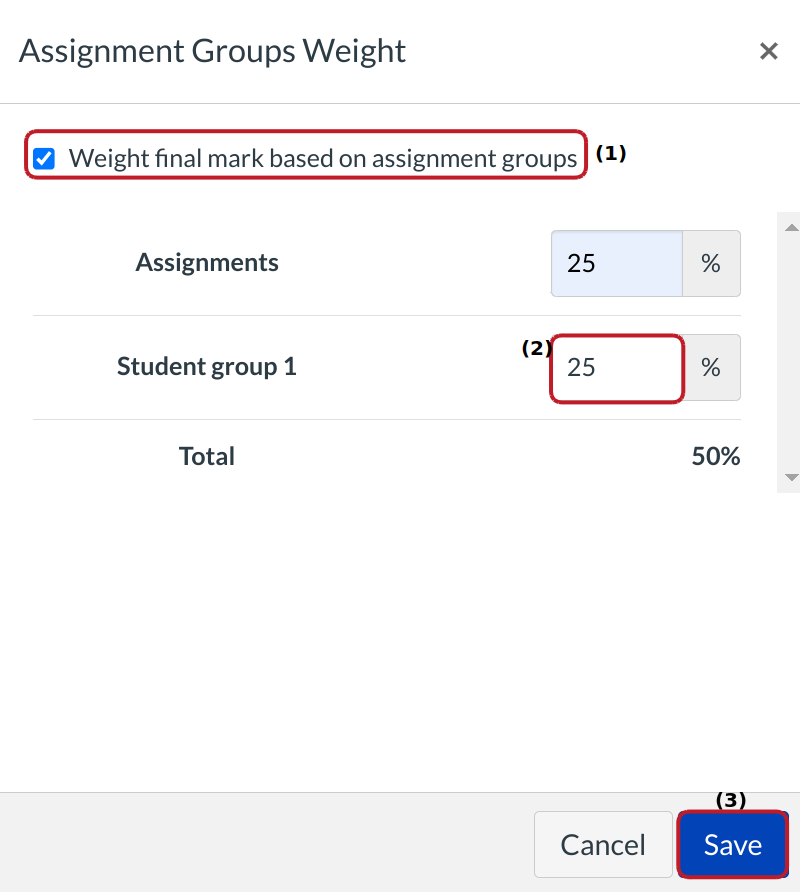The width and height of the screenshot is (800, 892).
Task: Click the percent sign beside Assignments weight
Action: coord(711,264)
